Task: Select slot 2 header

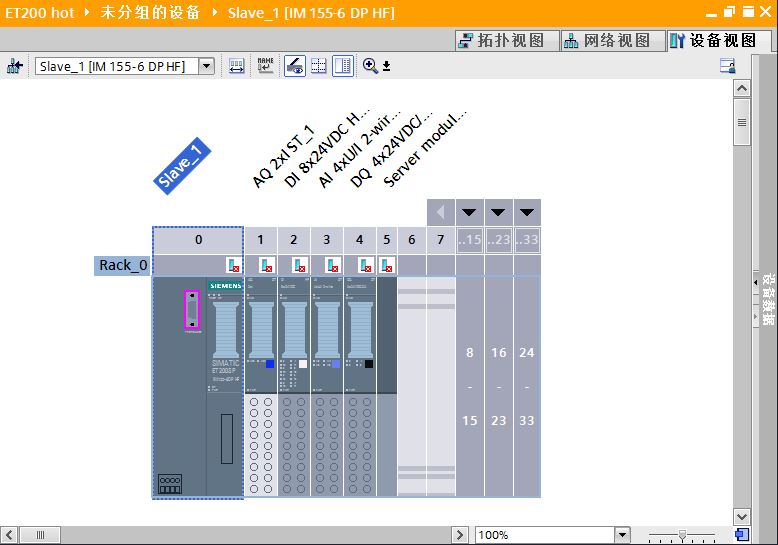Action: click(x=294, y=240)
